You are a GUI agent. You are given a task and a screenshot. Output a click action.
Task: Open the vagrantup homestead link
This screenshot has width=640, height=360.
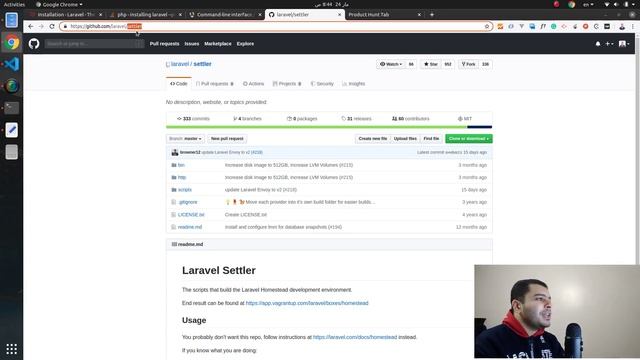coord(307,303)
